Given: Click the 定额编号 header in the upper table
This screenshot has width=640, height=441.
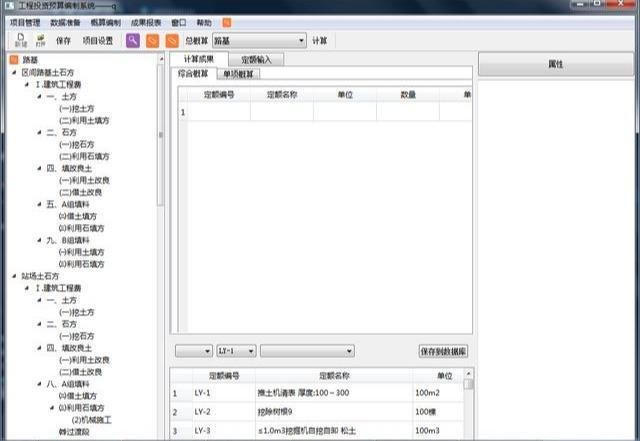Looking at the screenshot, I should 219,95.
